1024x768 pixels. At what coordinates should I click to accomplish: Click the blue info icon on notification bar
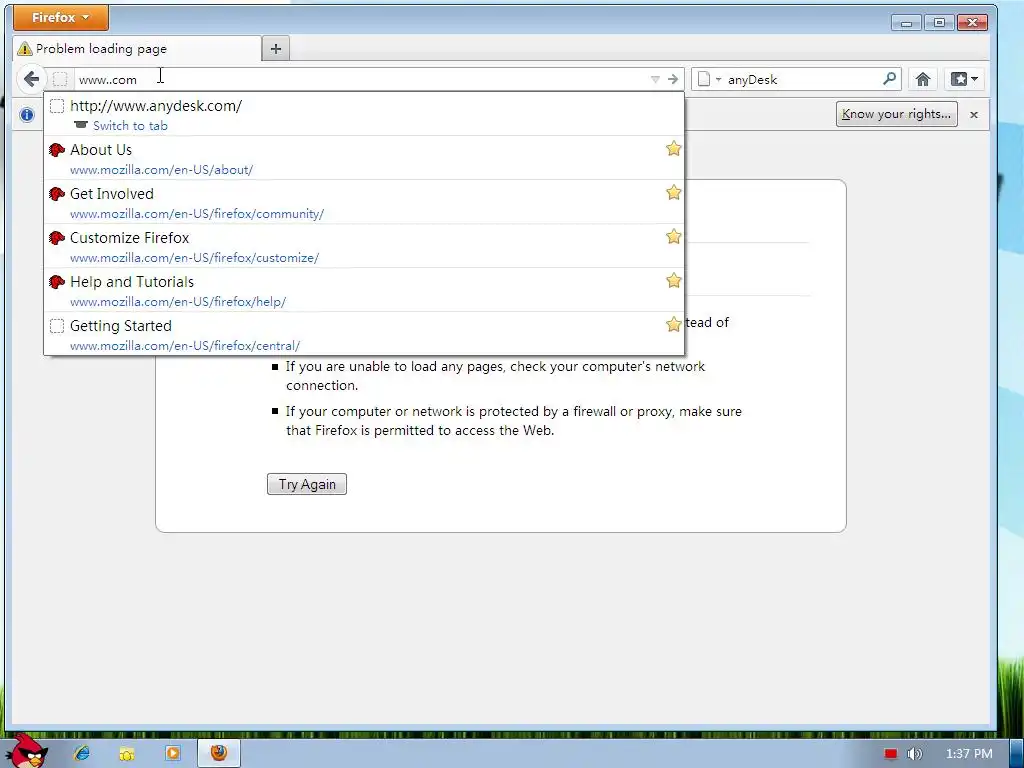(27, 115)
